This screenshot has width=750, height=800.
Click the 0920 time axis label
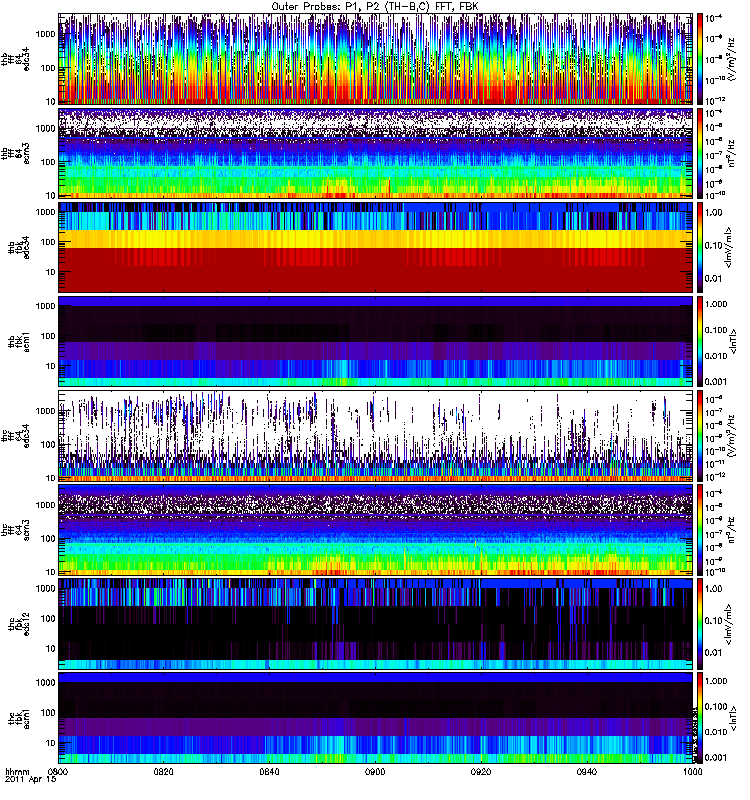[481, 771]
